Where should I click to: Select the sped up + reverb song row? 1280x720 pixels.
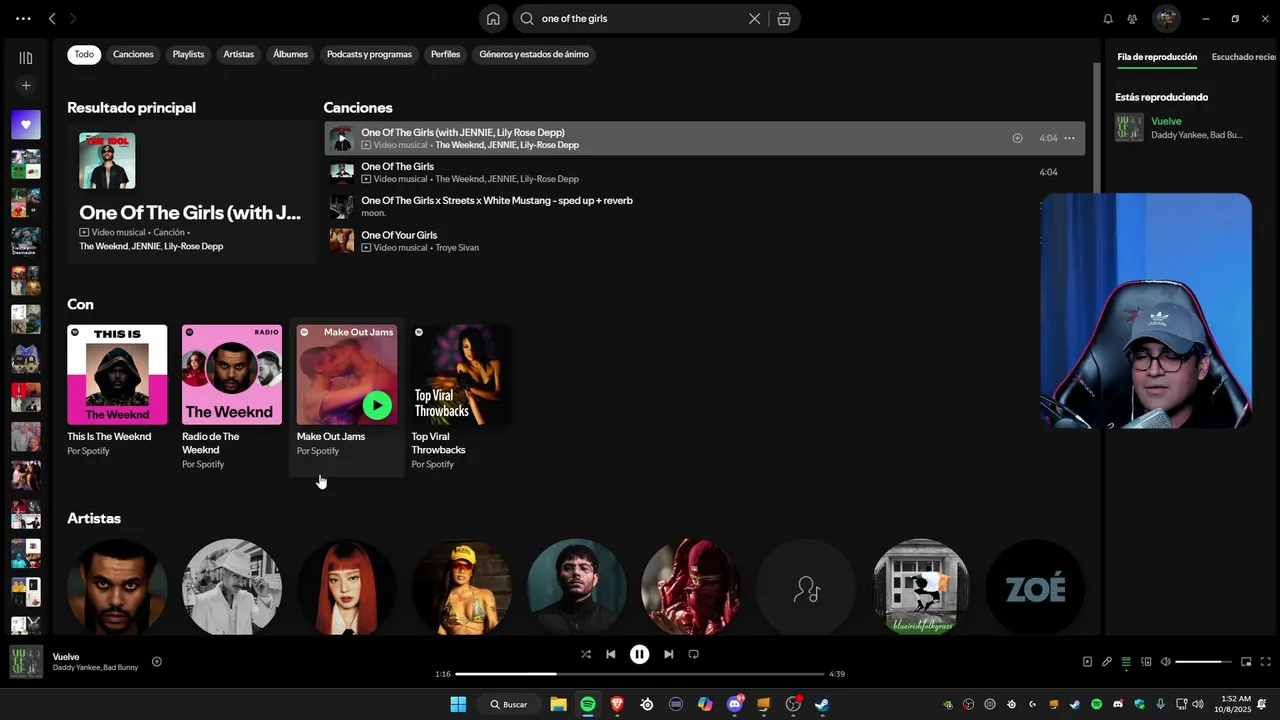click(704, 207)
